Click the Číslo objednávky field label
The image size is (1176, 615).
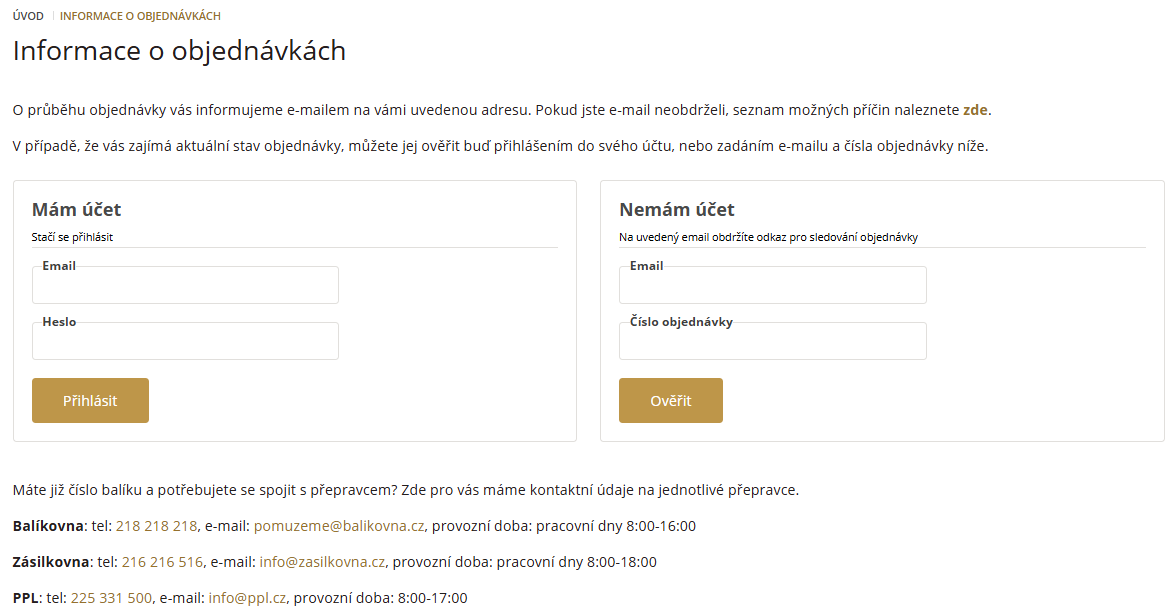click(681, 322)
